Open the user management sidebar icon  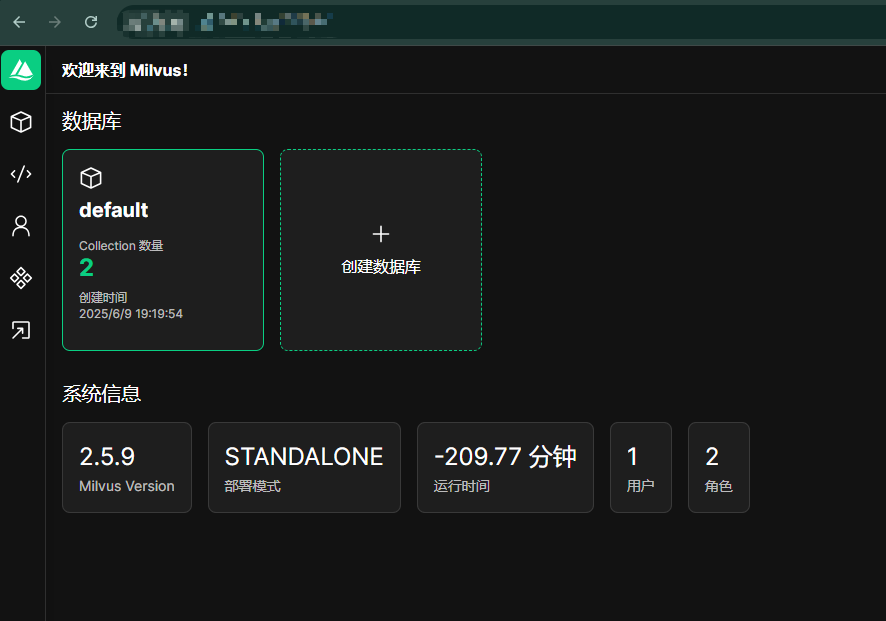pos(21,226)
